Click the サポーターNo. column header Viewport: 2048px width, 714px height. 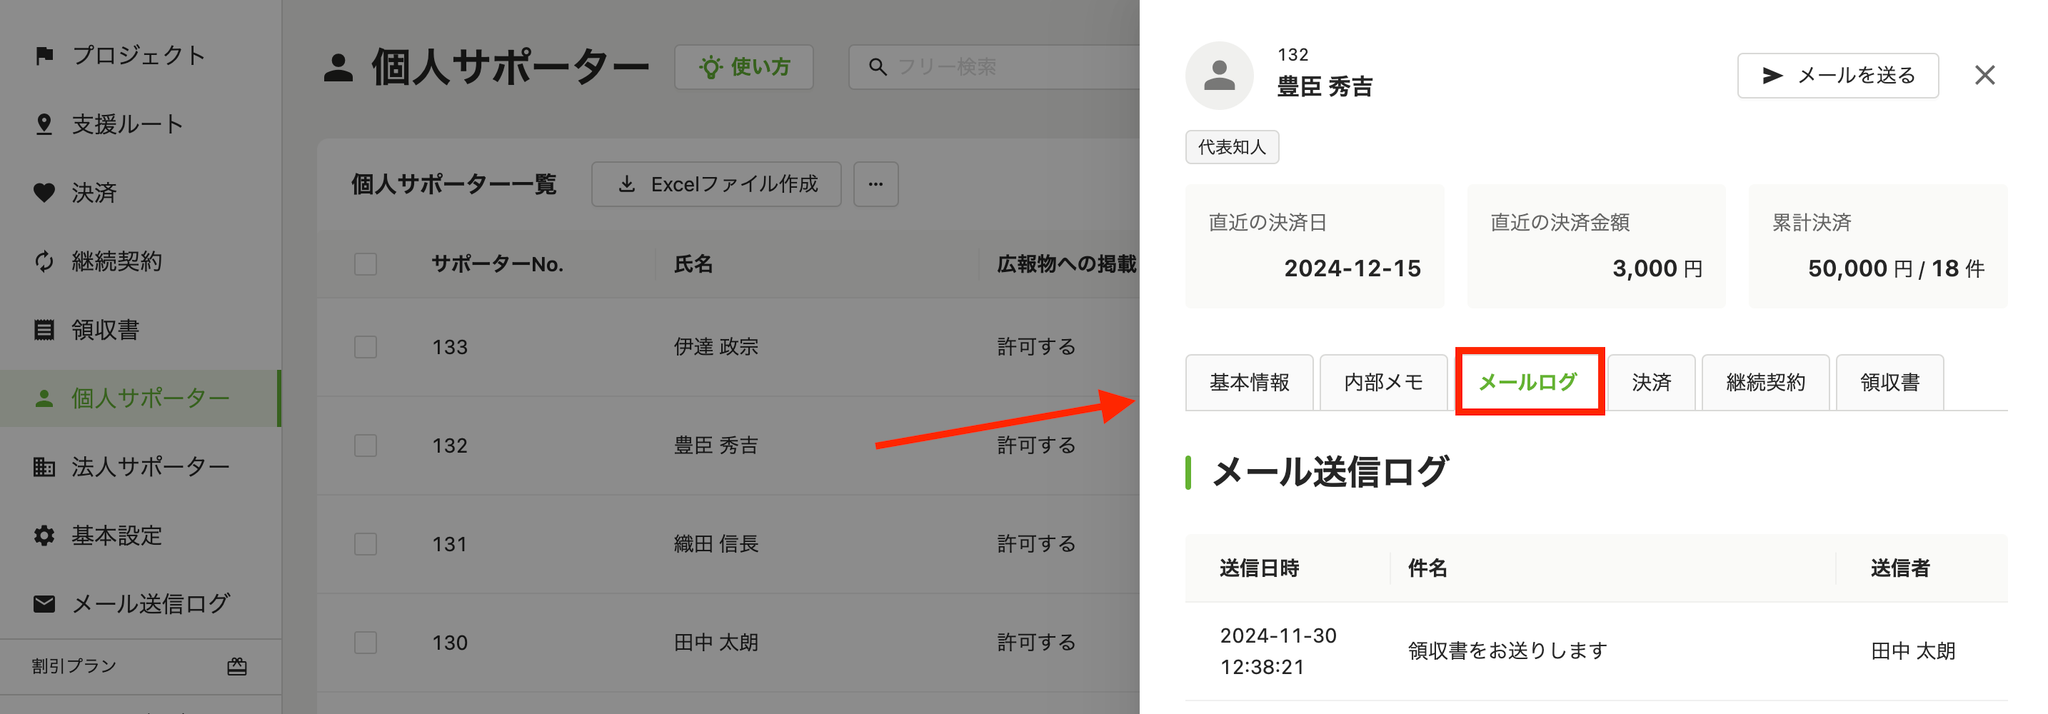click(x=497, y=264)
